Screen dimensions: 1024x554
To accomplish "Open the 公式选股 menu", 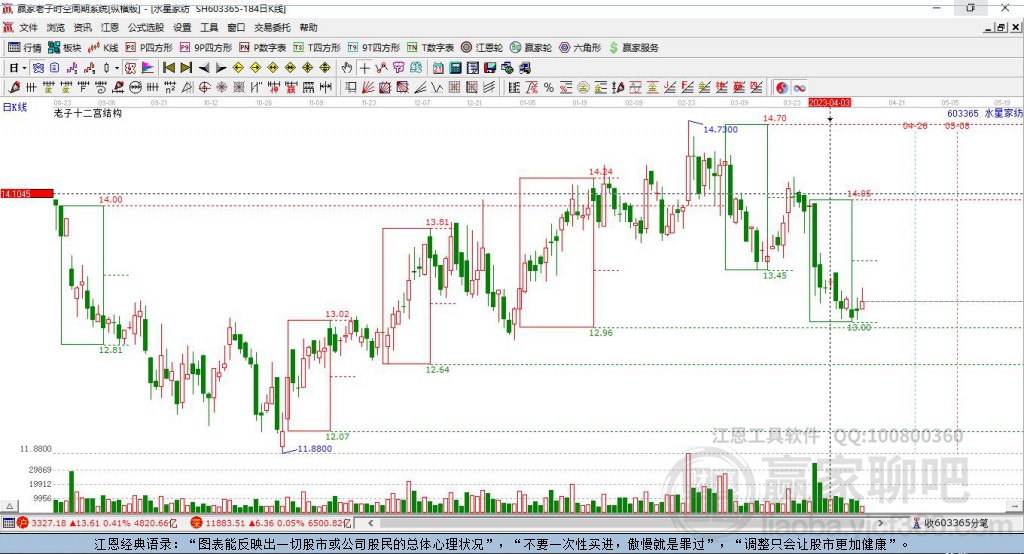I will (146, 27).
